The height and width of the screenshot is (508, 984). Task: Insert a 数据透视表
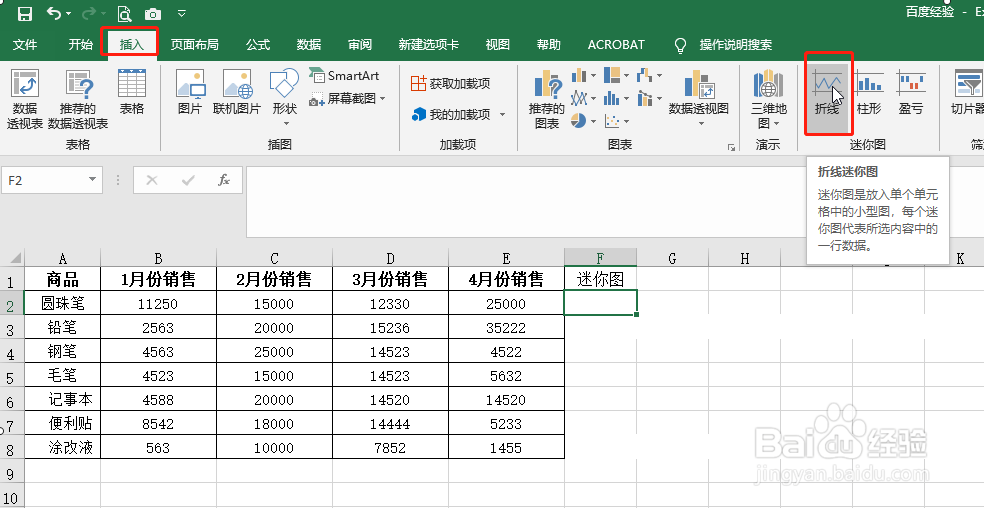[25, 99]
